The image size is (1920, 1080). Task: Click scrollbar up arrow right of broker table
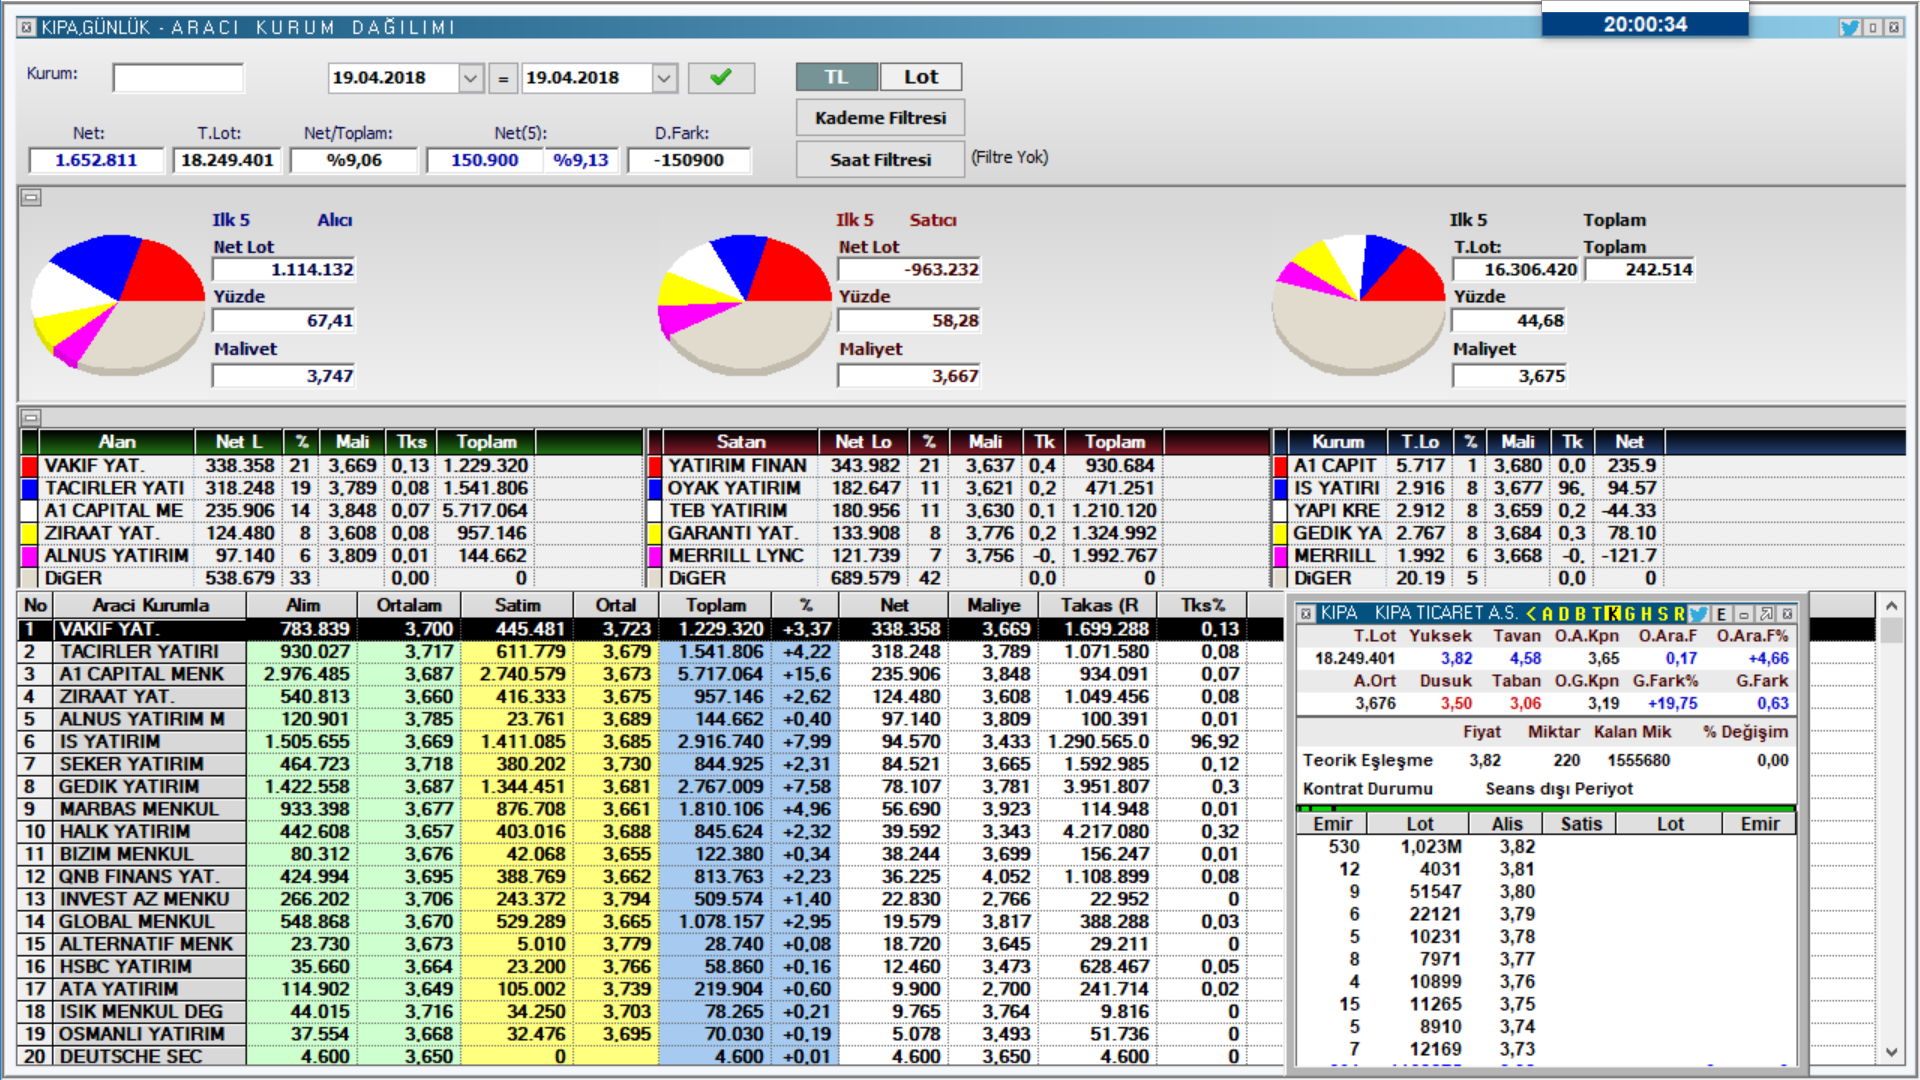[1891, 606]
